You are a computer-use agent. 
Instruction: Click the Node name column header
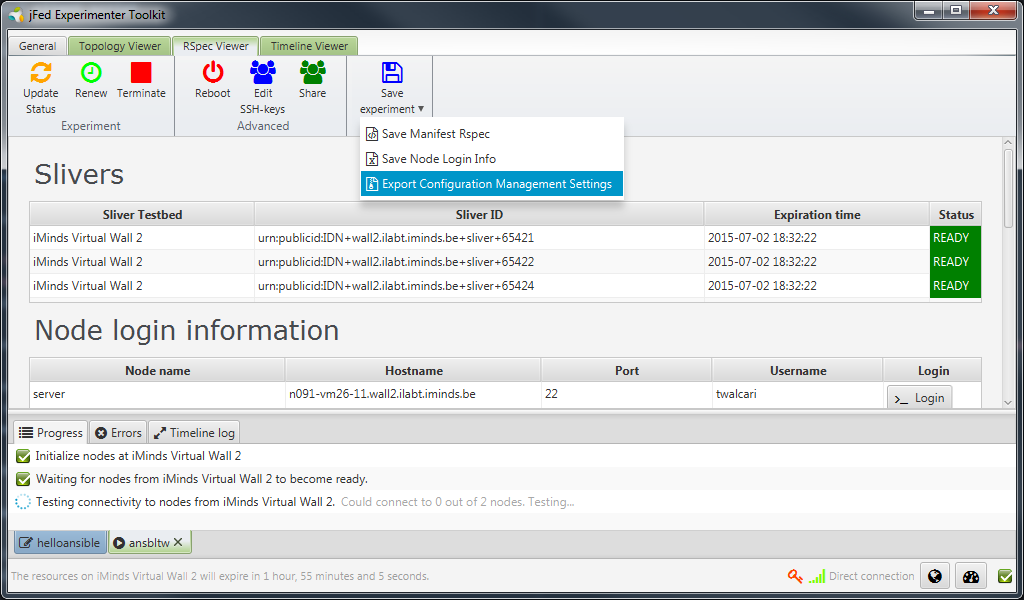point(157,370)
